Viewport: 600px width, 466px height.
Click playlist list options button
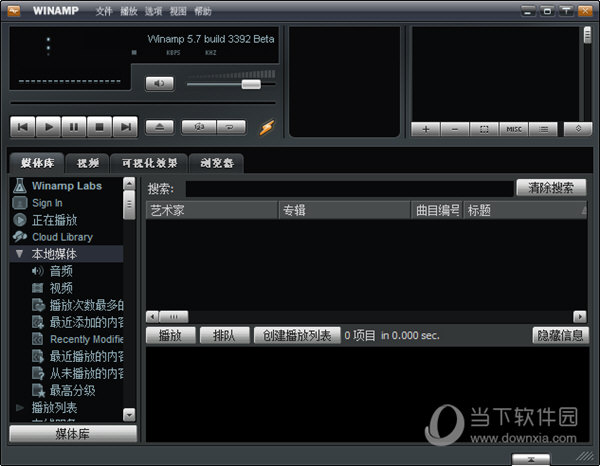click(543, 129)
